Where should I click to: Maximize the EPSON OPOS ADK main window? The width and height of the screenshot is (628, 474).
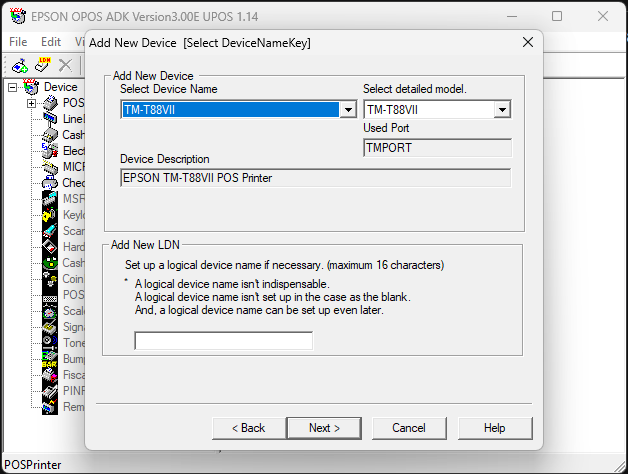coord(557,16)
